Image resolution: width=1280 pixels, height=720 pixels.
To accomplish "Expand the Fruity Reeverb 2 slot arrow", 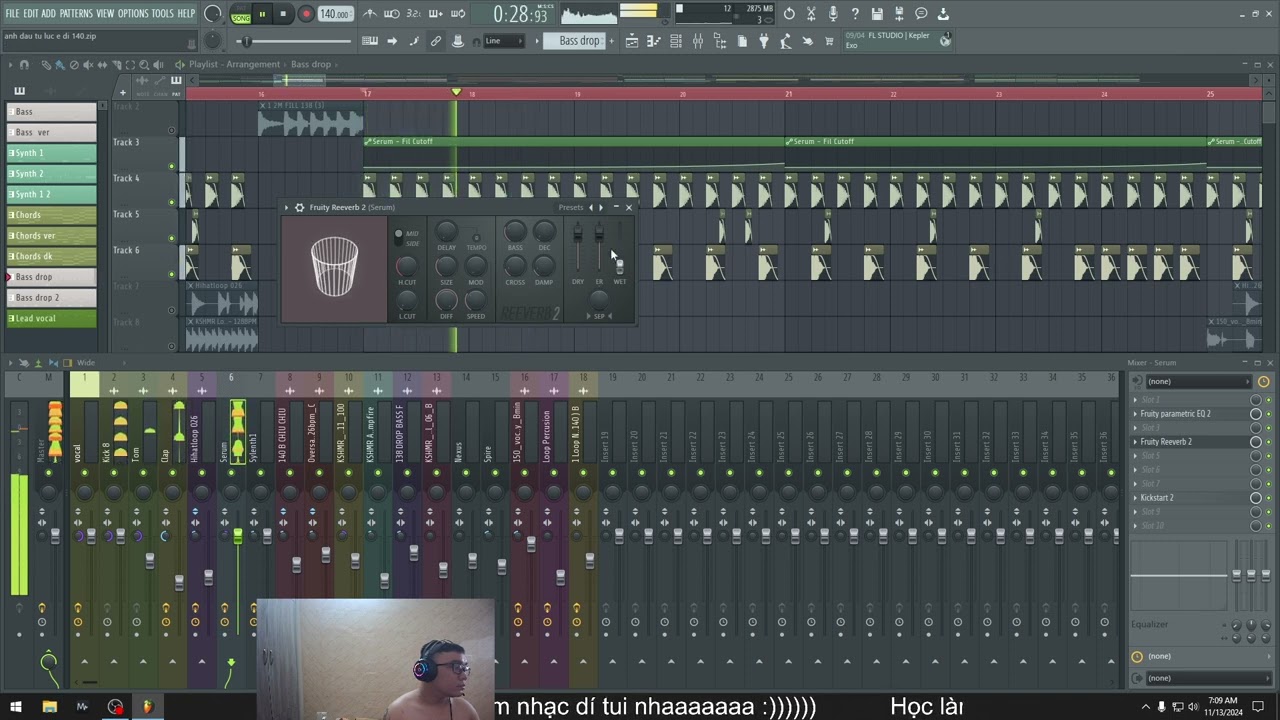I will coord(1135,442).
